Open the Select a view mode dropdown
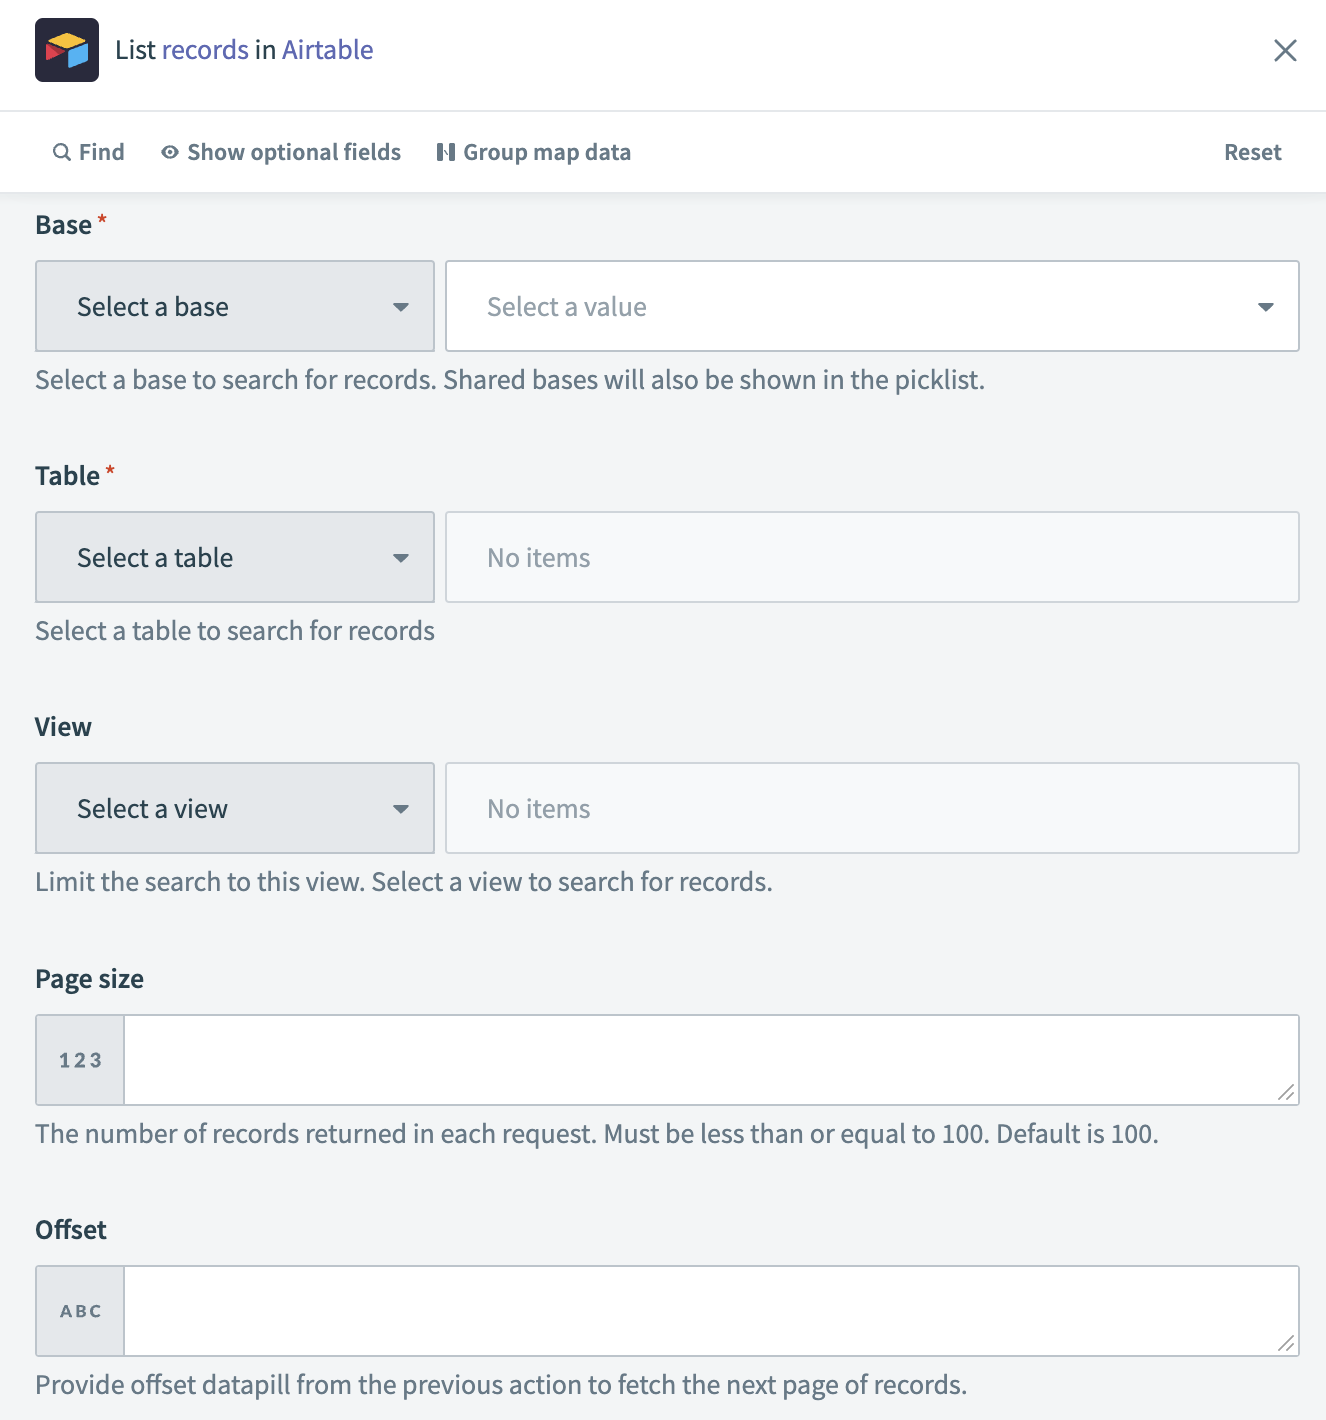This screenshot has width=1326, height=1420. pyautogui.click(x=235, y=808)
